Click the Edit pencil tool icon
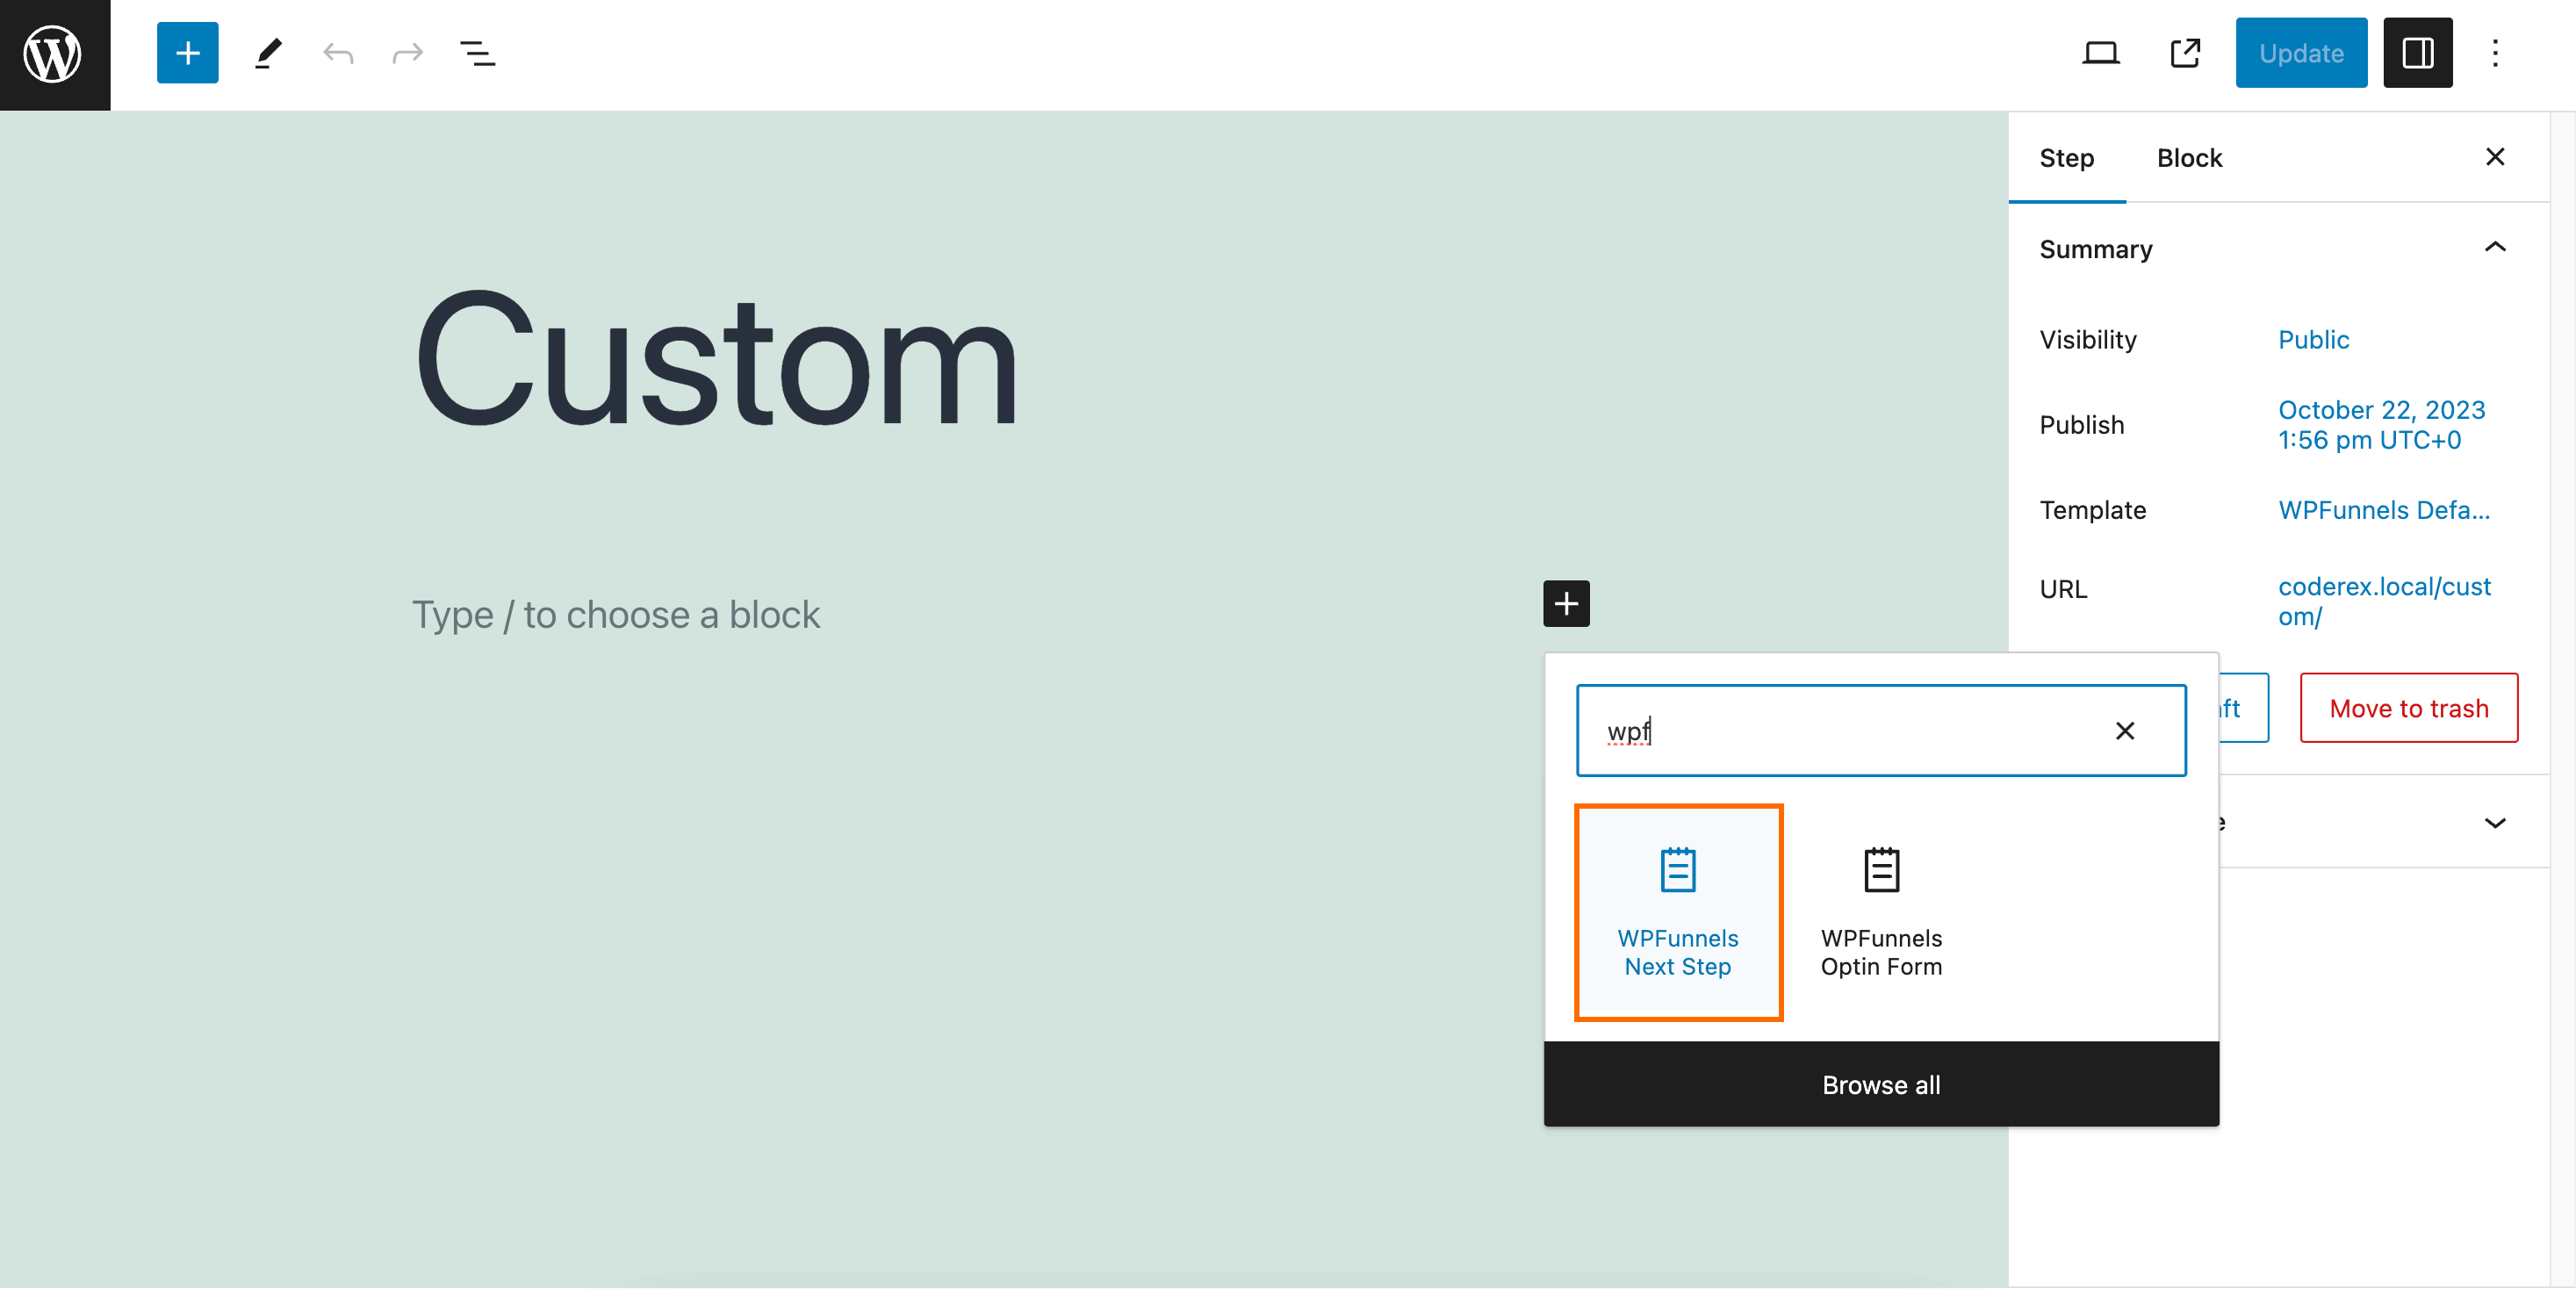 [x=266, y=51]
